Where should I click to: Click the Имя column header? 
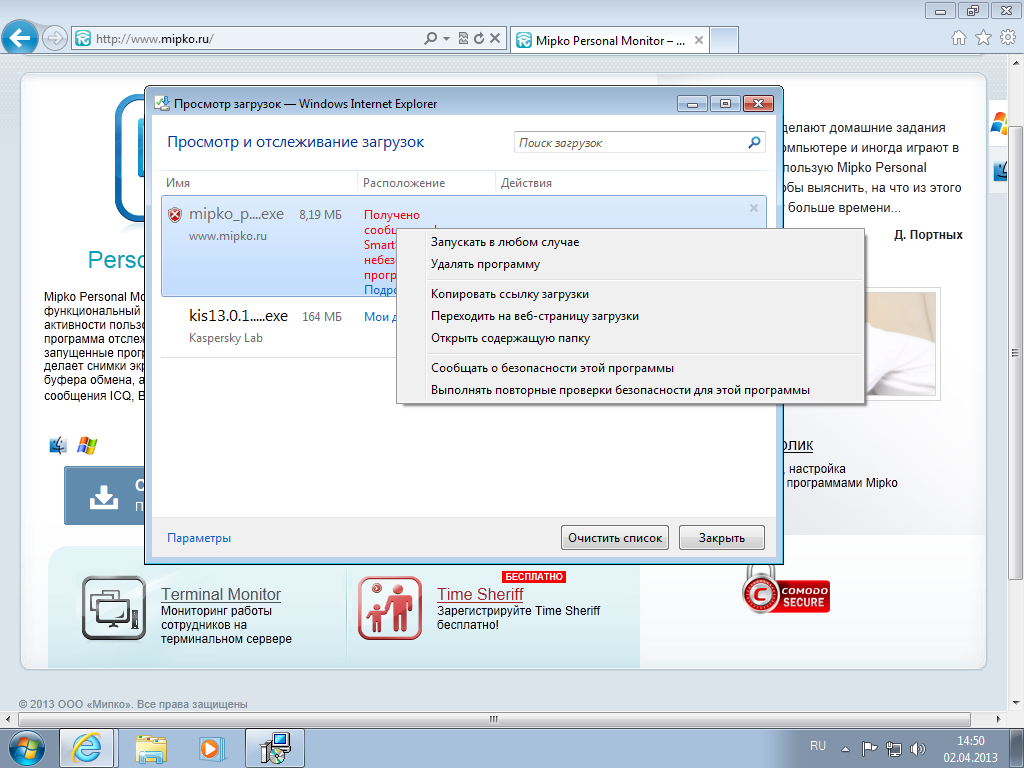(x=178, y=183)
